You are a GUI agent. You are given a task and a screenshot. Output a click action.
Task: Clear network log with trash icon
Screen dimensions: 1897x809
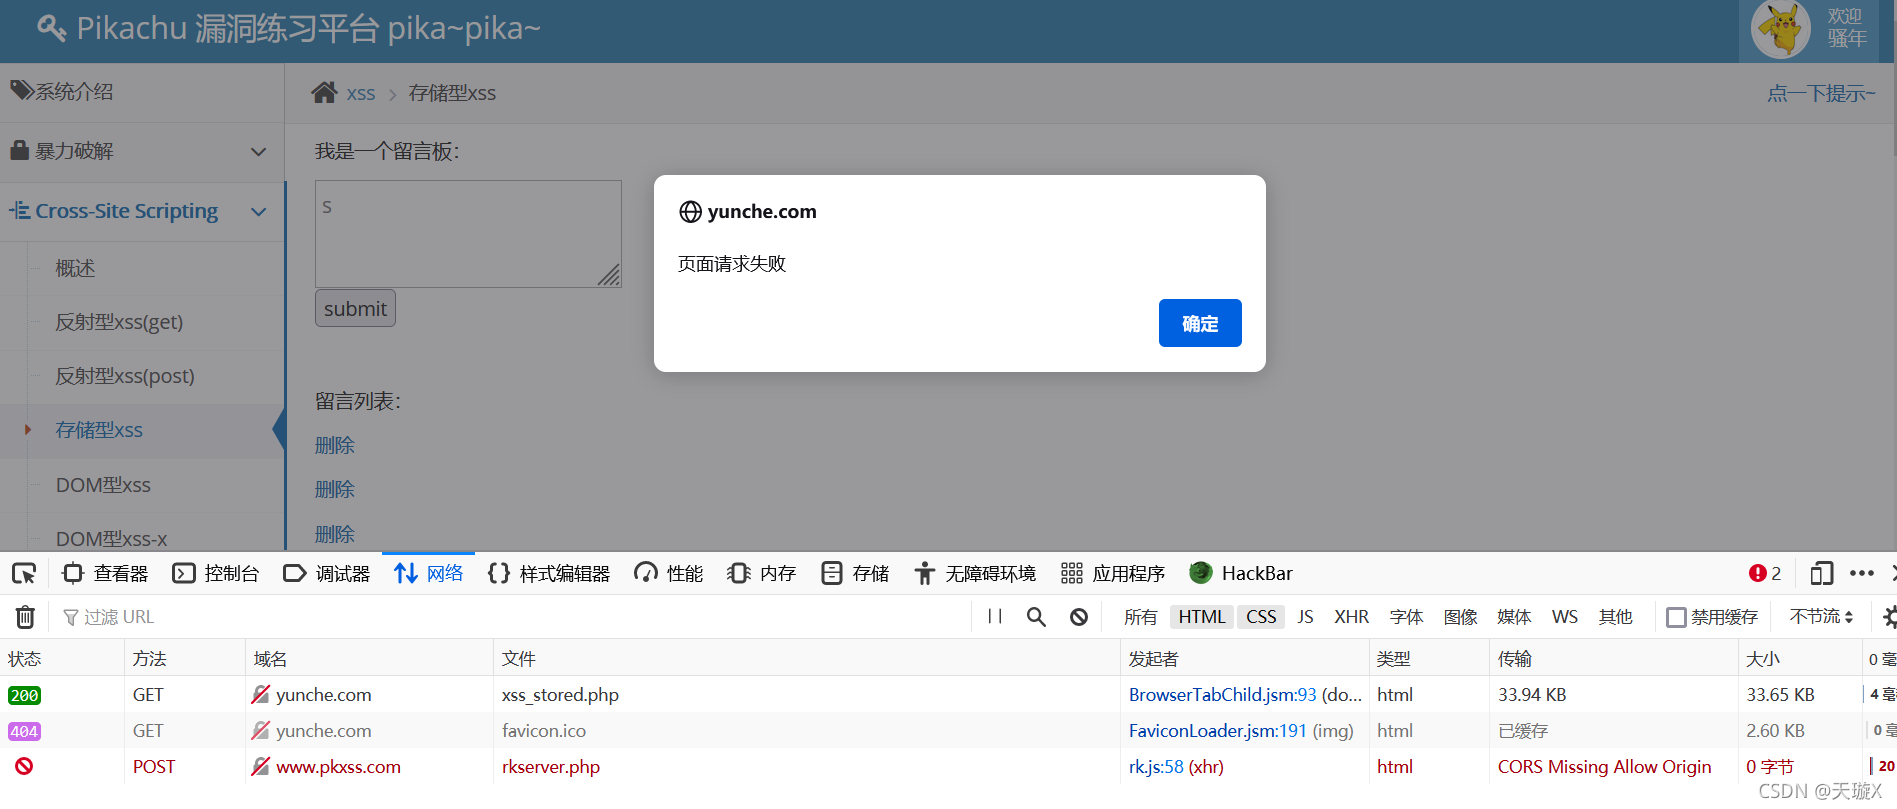pyautogui.click(x=25, y=617)
